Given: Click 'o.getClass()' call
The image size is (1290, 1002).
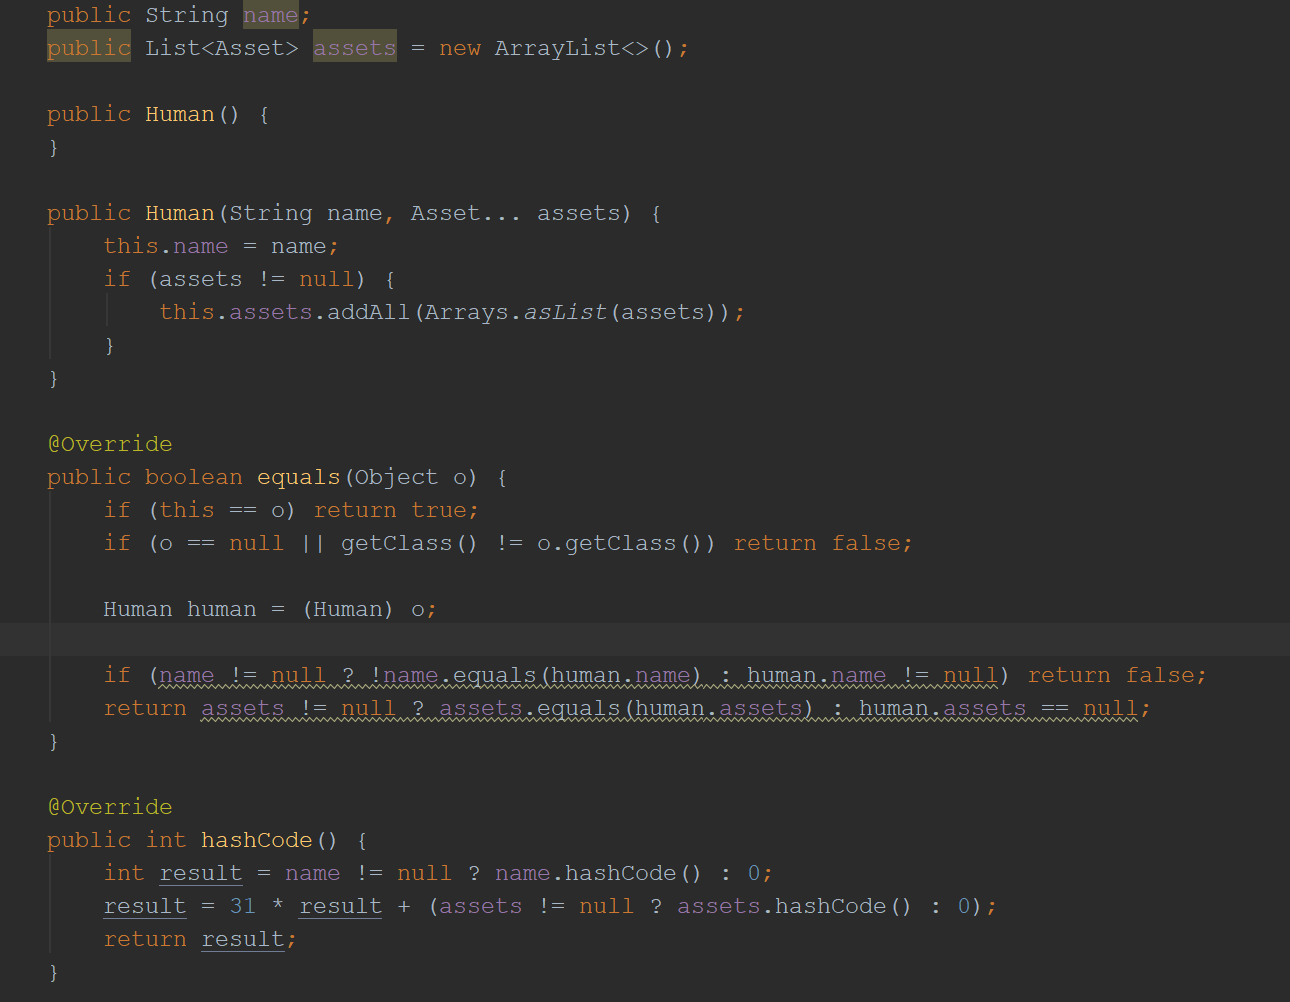Looking at the screenshot, I should [x=621, y=543].
